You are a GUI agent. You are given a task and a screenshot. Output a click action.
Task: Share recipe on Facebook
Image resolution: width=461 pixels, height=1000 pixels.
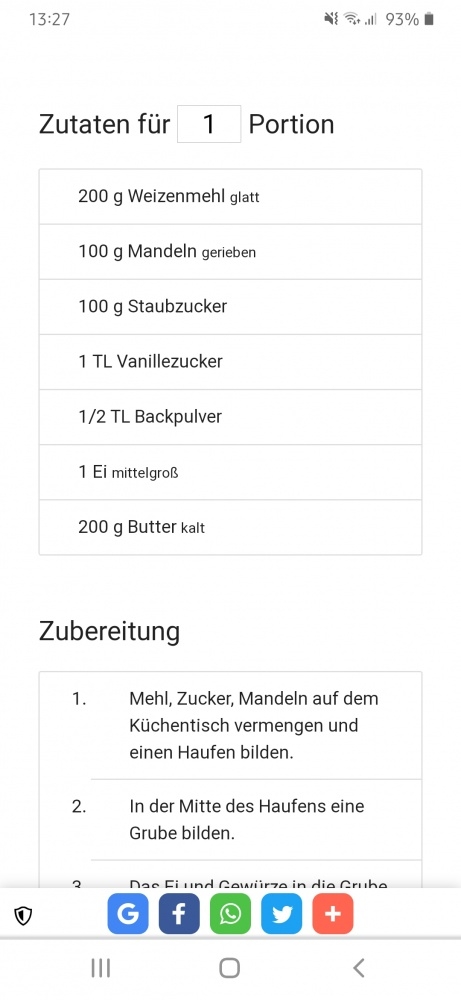pyautogui.click(x=179, y=914)
